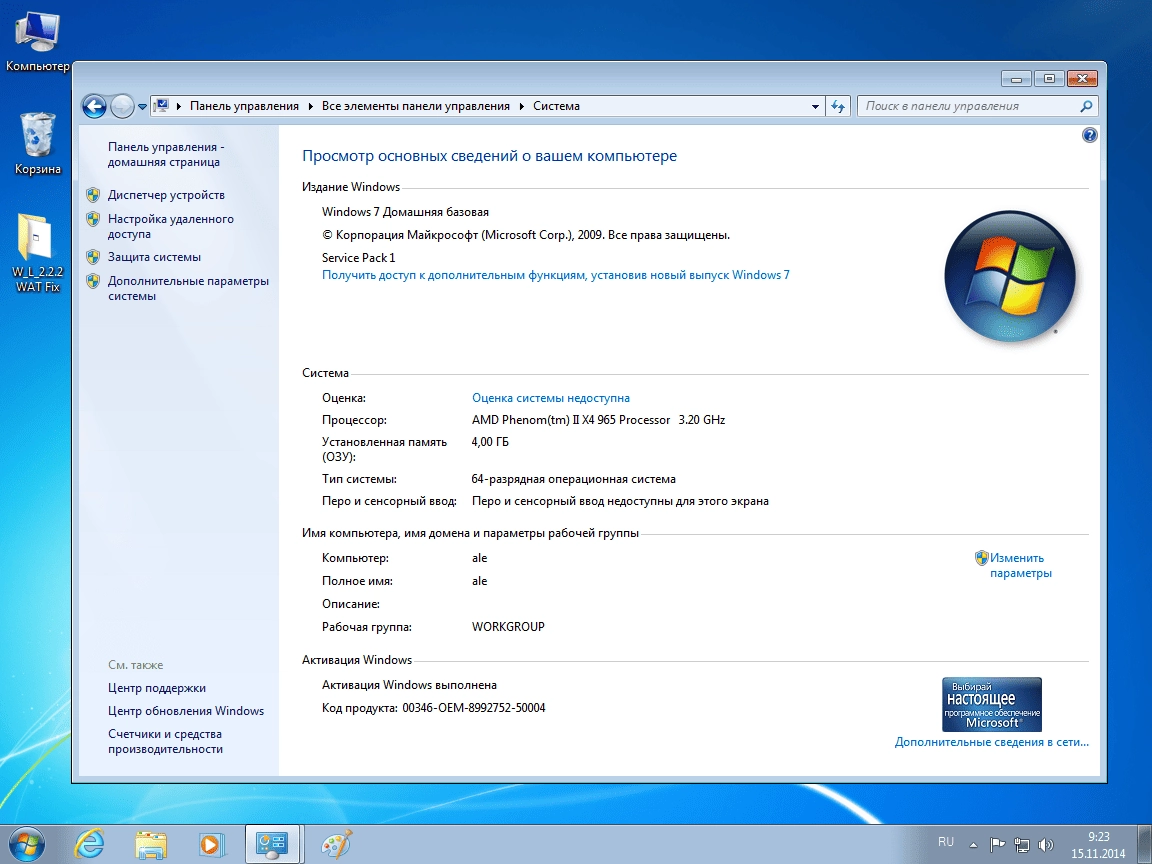
Task: Open Windows Explorer from taskbar
Action: coord(151,844)
